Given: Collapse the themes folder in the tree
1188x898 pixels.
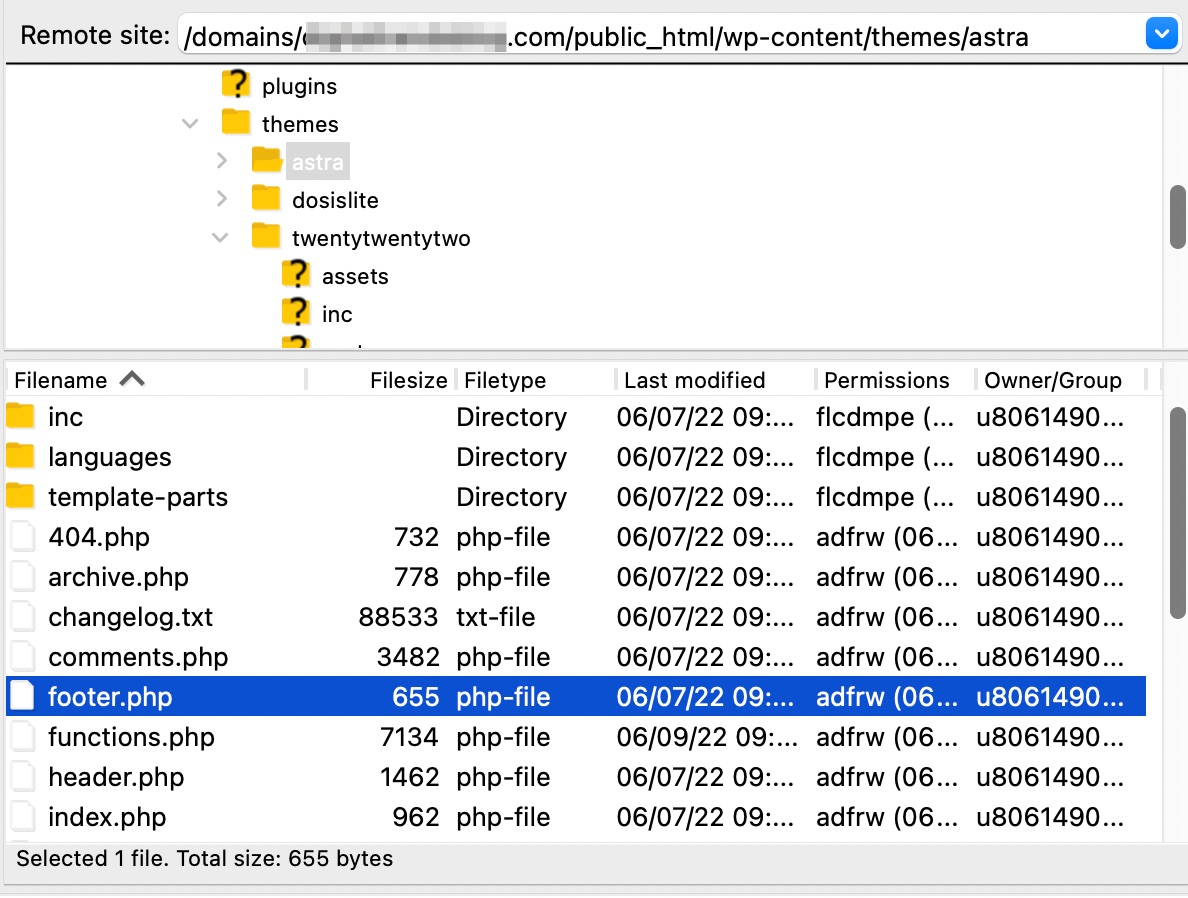Looking at the screenshot, I should [x=190, y=124].
